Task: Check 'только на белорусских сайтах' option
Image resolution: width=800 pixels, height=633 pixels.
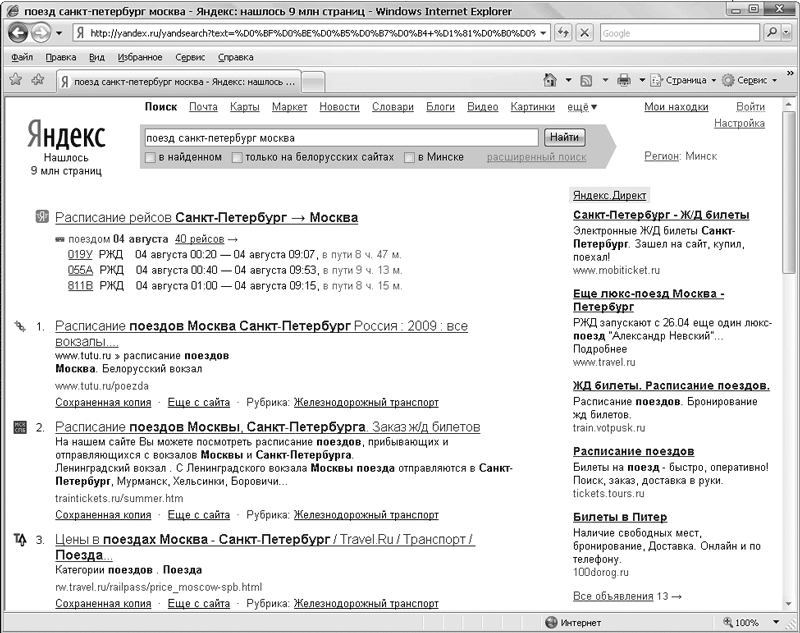Action: pos(237,158)
